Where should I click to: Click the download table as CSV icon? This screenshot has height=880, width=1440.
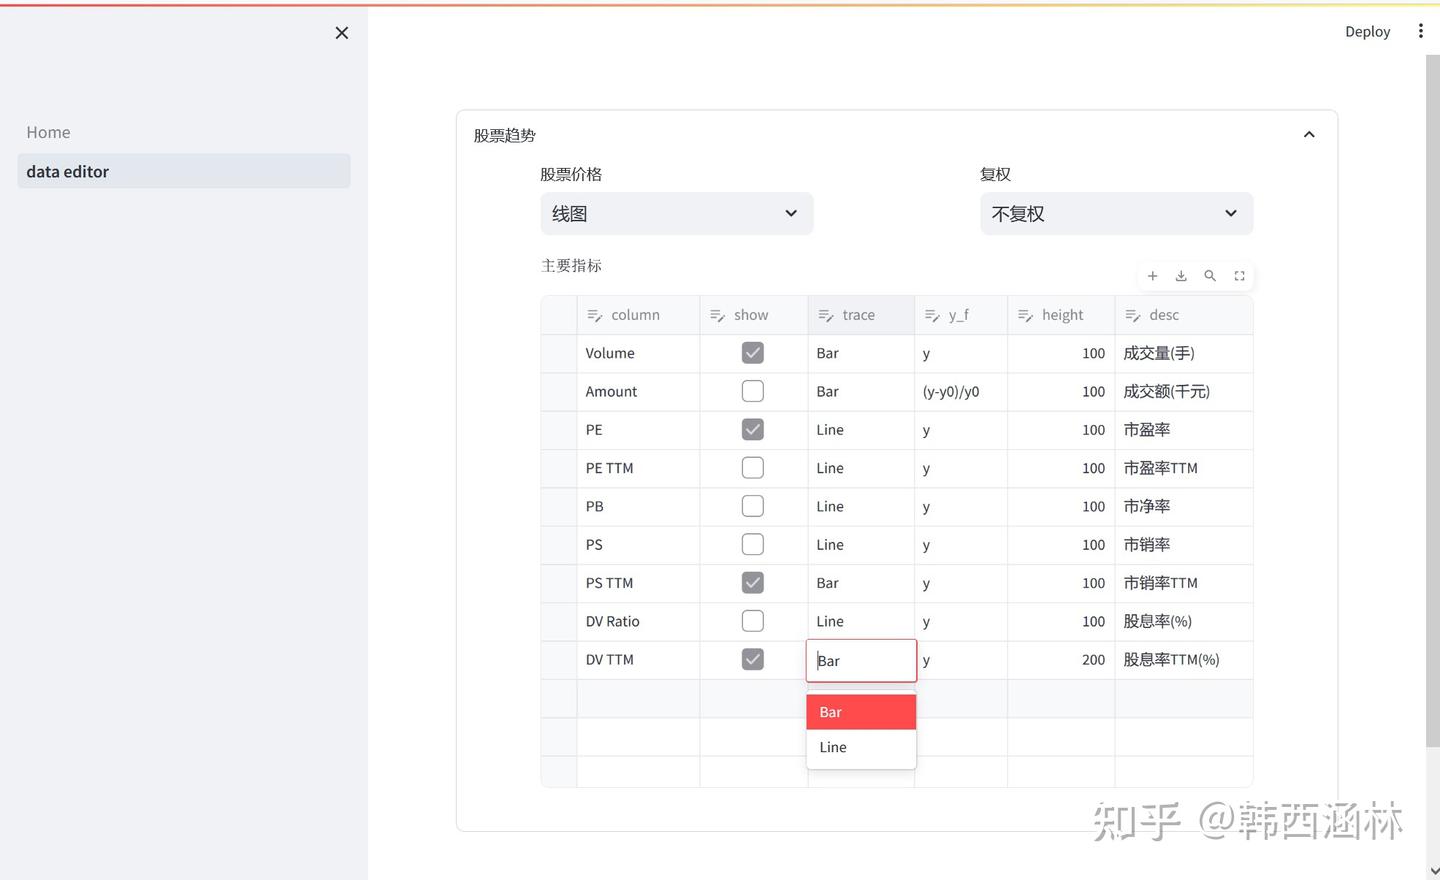1181,275
